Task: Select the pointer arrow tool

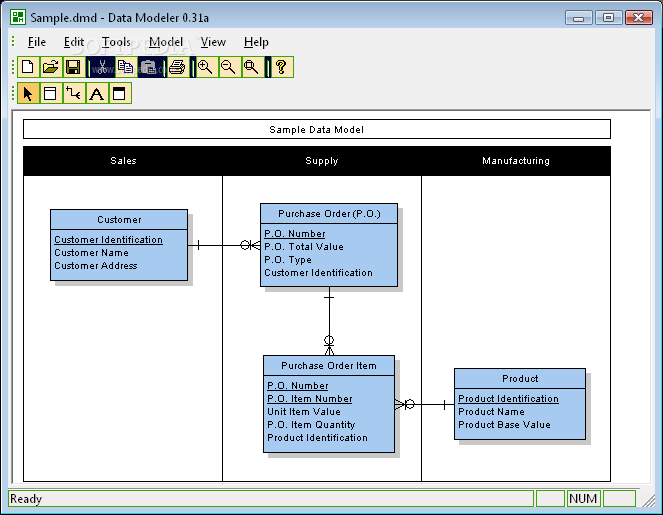Action: pyautogui.click(x=28, y=93)
